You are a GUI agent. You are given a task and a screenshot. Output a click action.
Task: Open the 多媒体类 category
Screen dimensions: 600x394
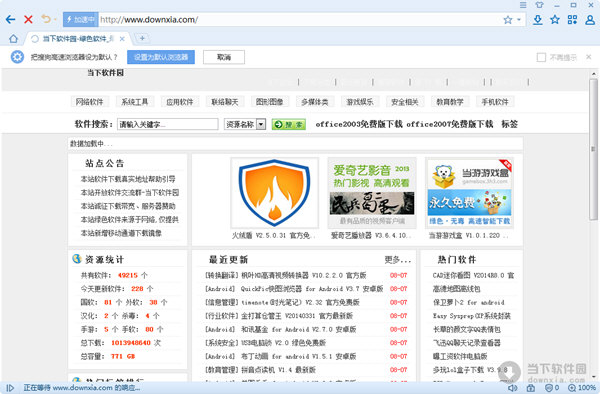[x=315, y=102]
